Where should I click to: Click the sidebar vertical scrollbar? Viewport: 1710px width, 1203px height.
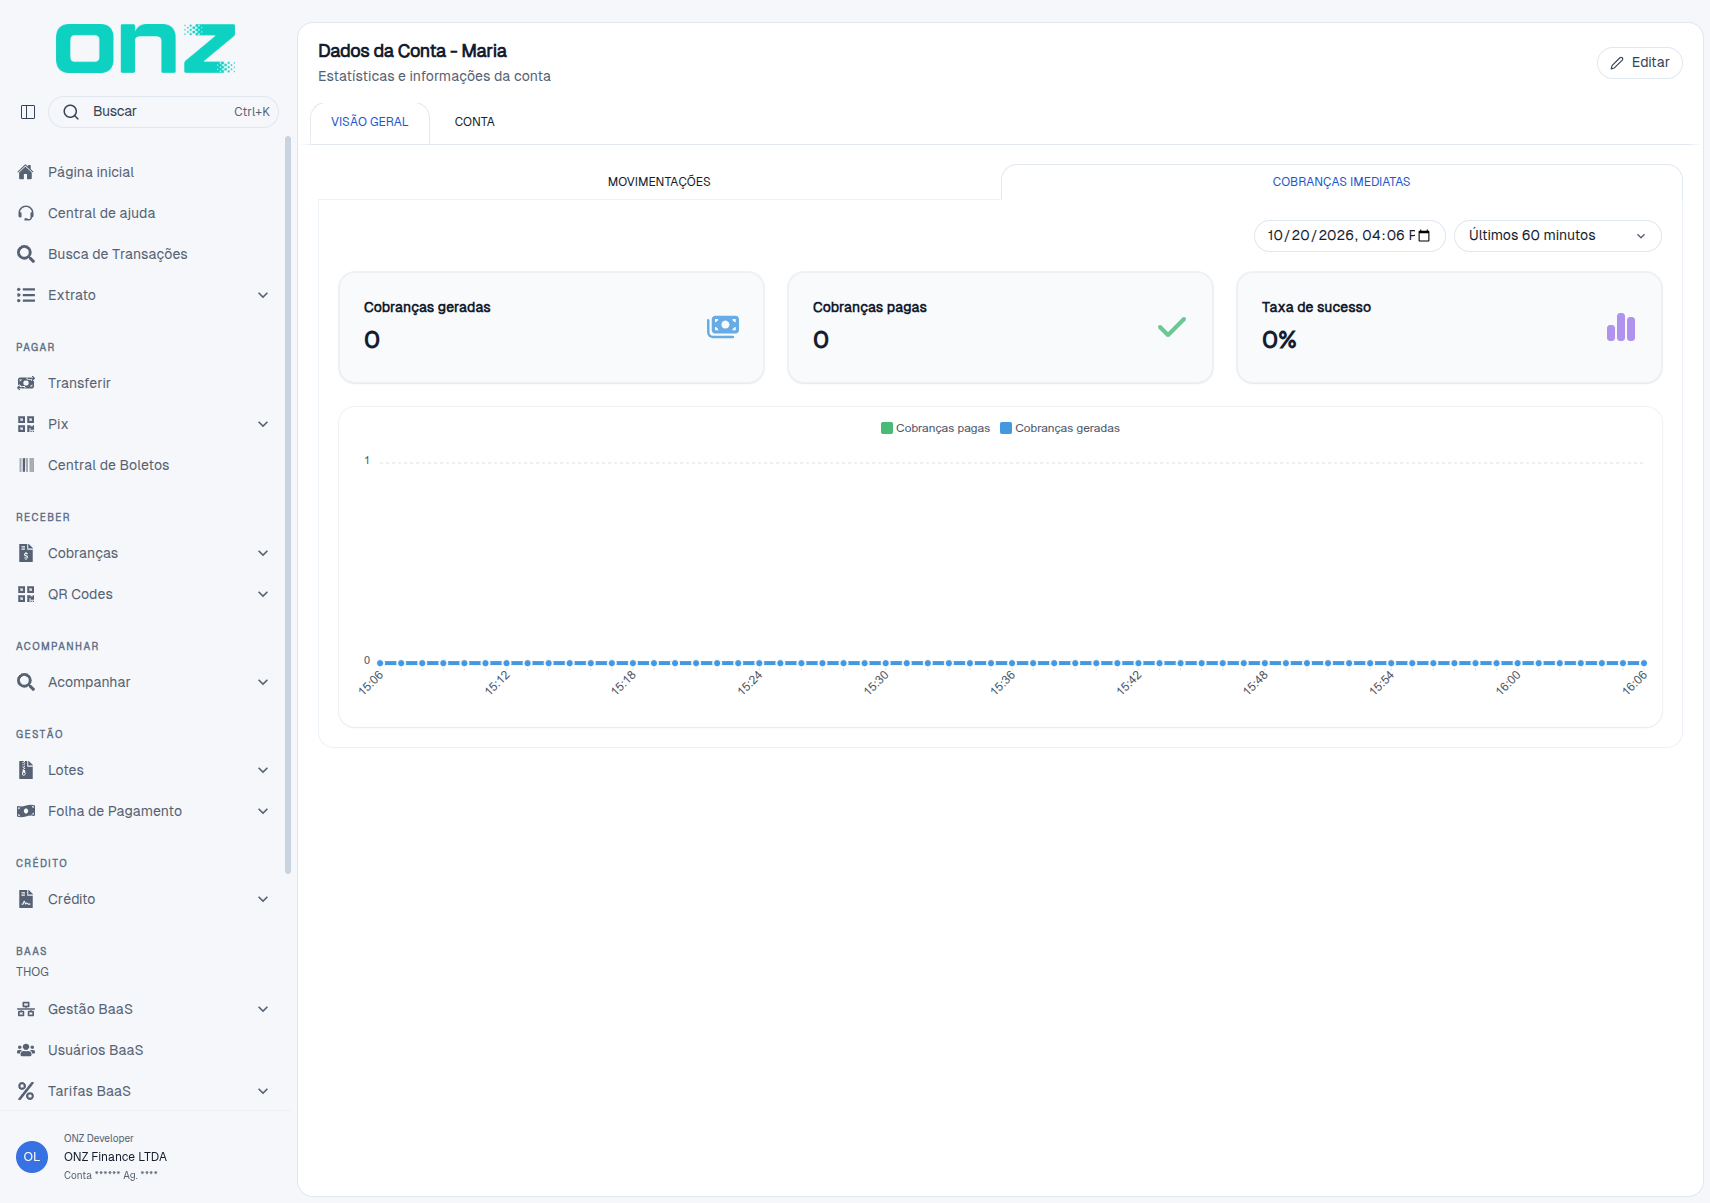[288, 505]
